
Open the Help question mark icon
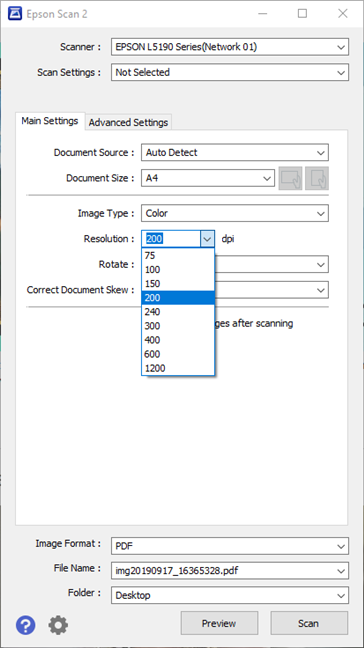[26, 625]
